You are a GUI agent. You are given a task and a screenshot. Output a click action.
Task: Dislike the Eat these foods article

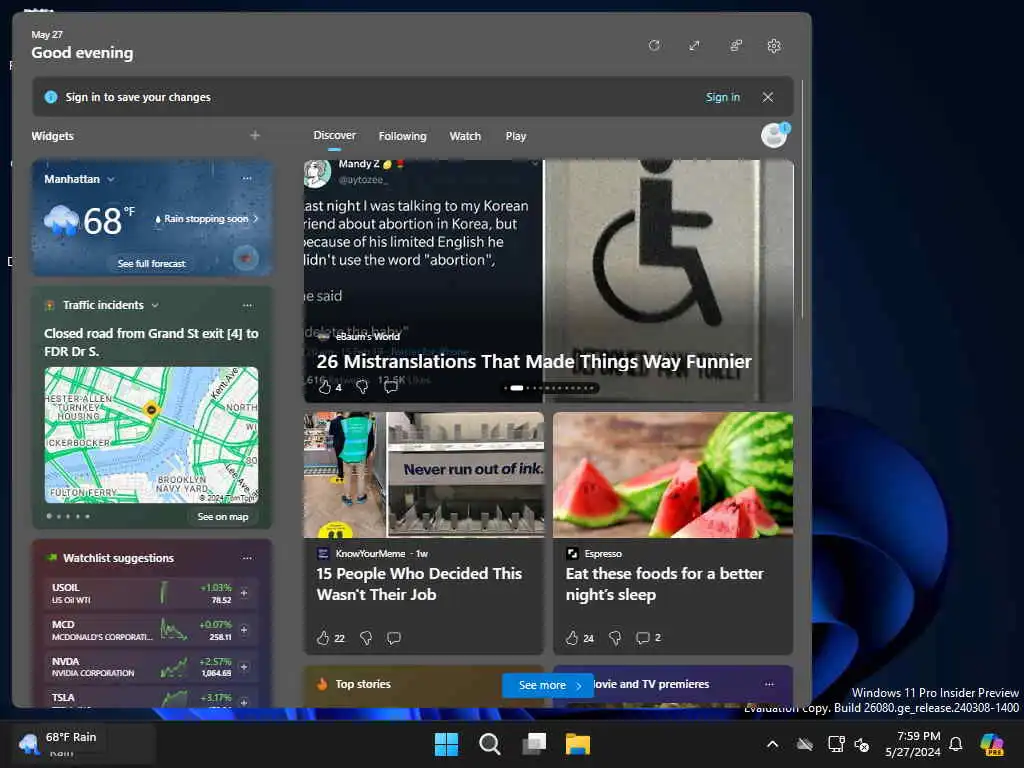coord(615,638)
